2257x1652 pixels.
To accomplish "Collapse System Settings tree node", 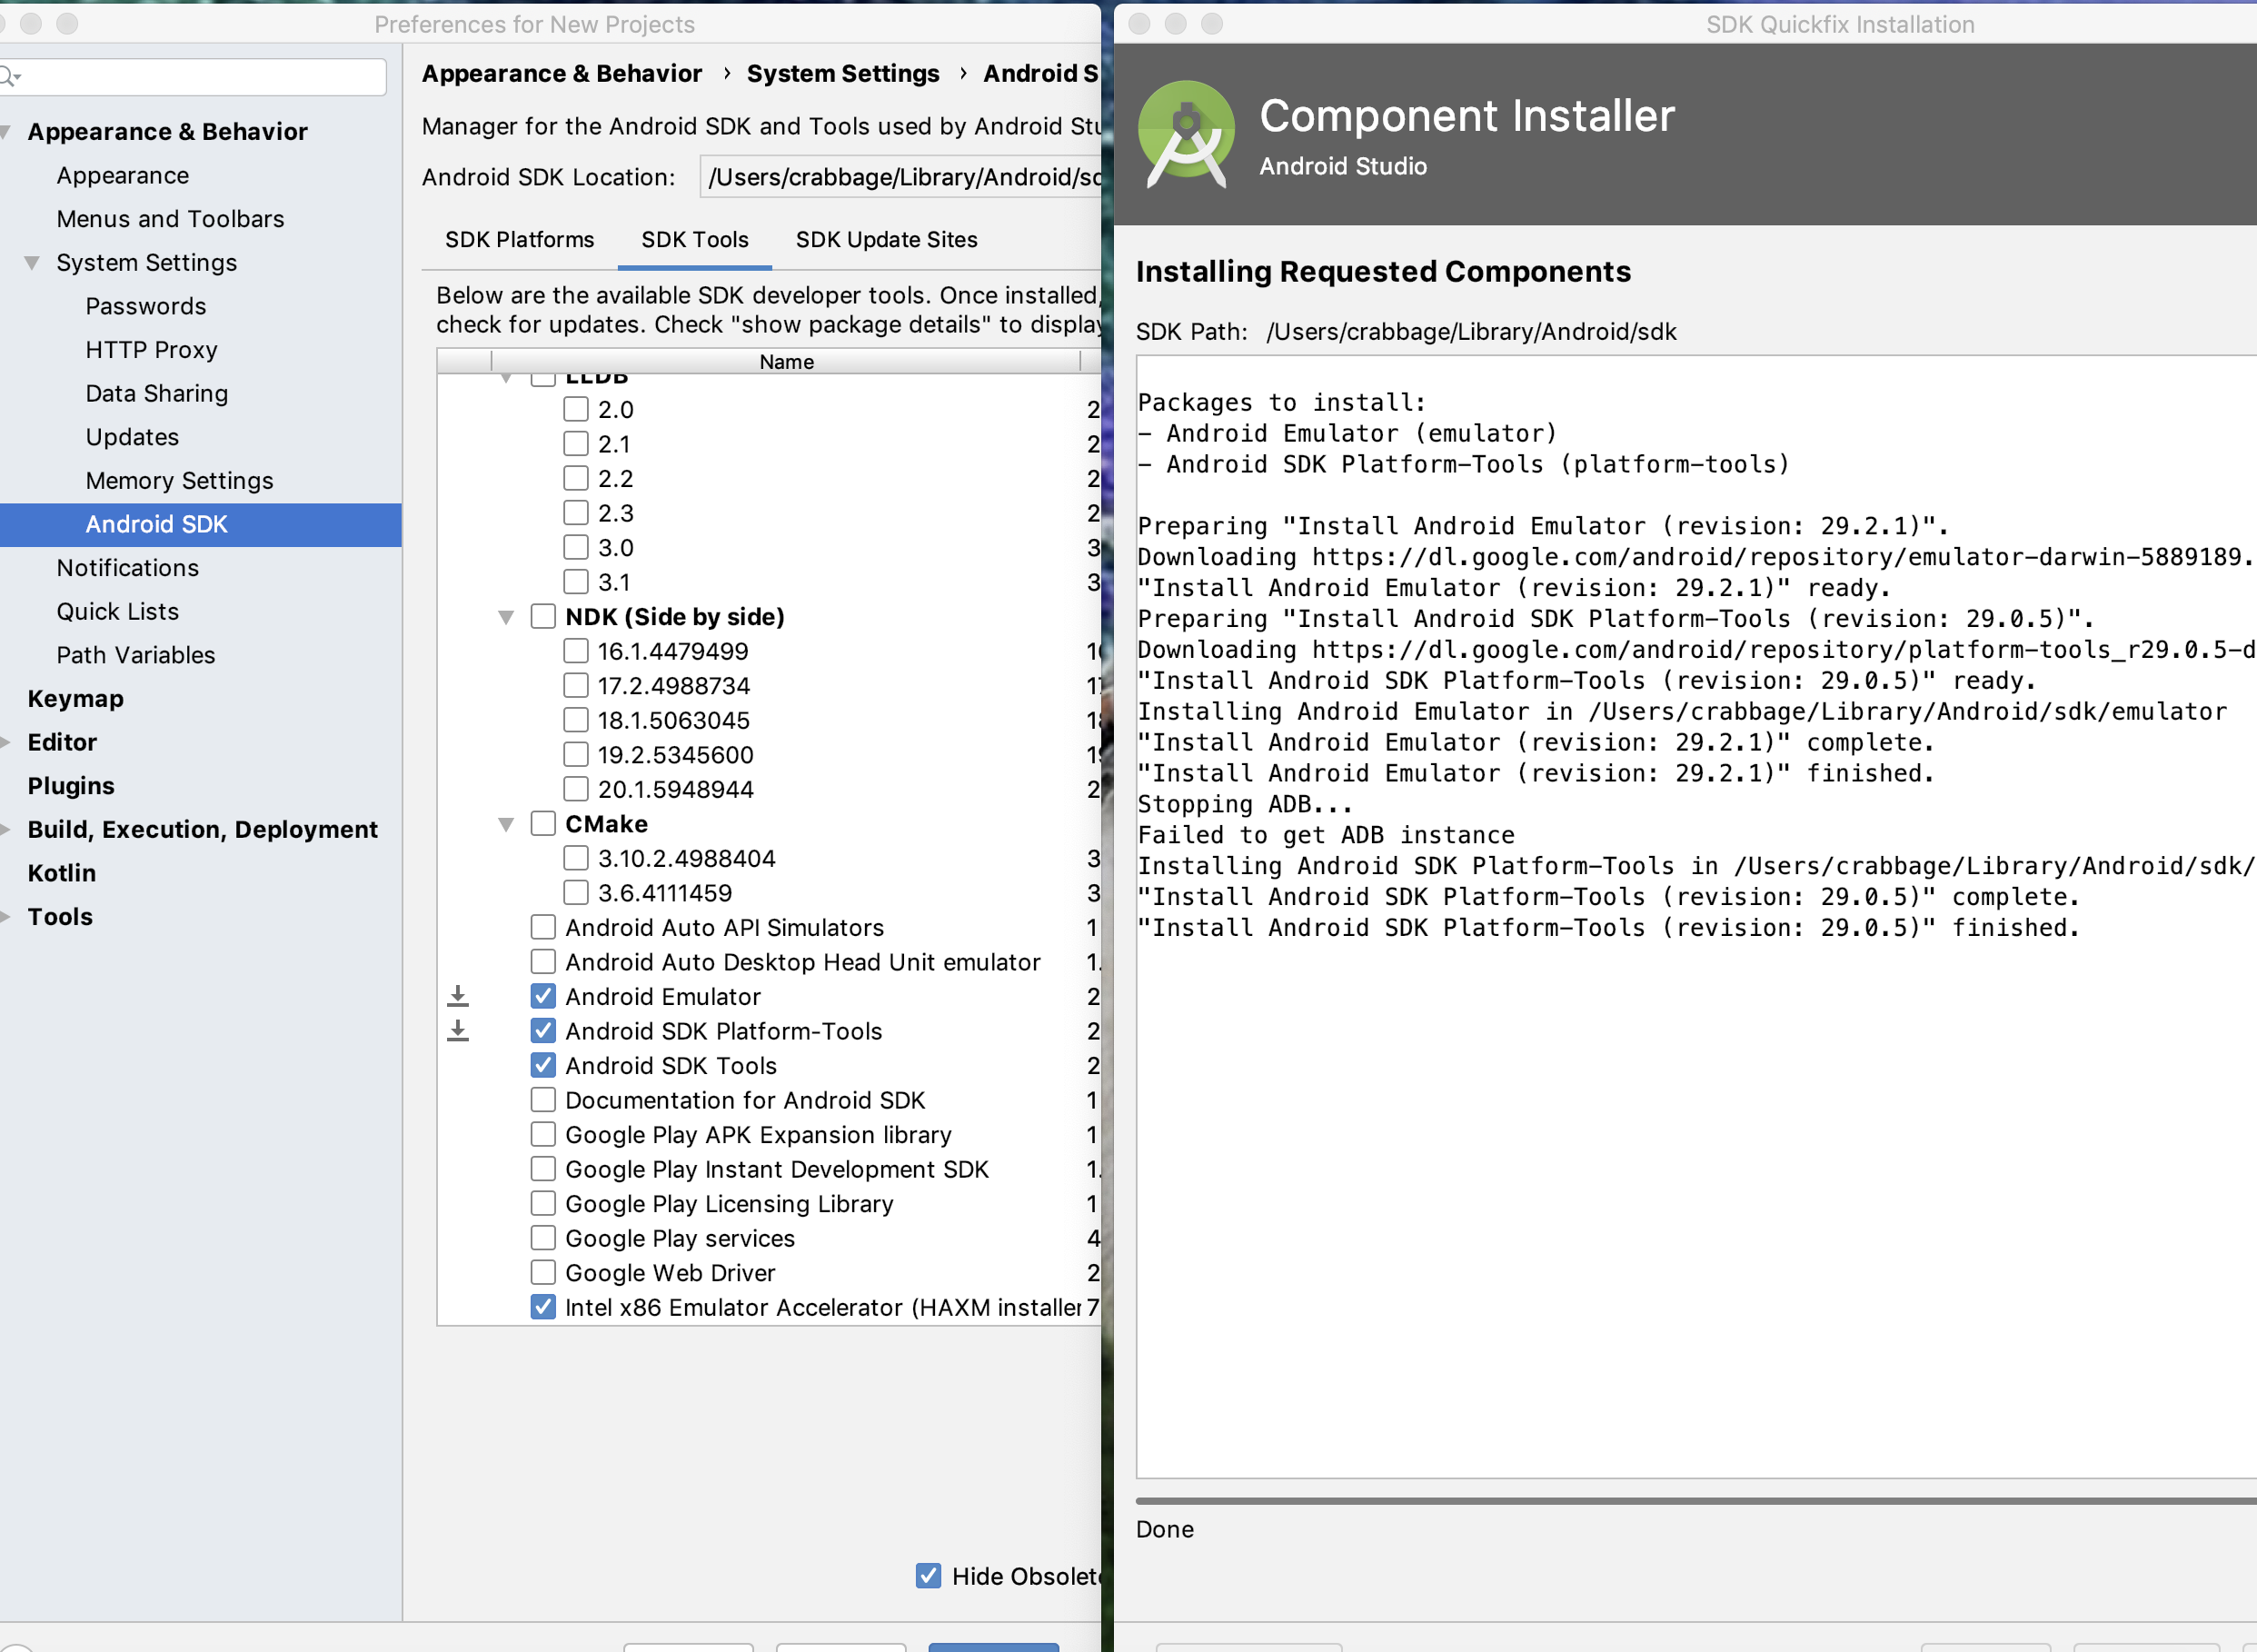I will click(32, 263).
